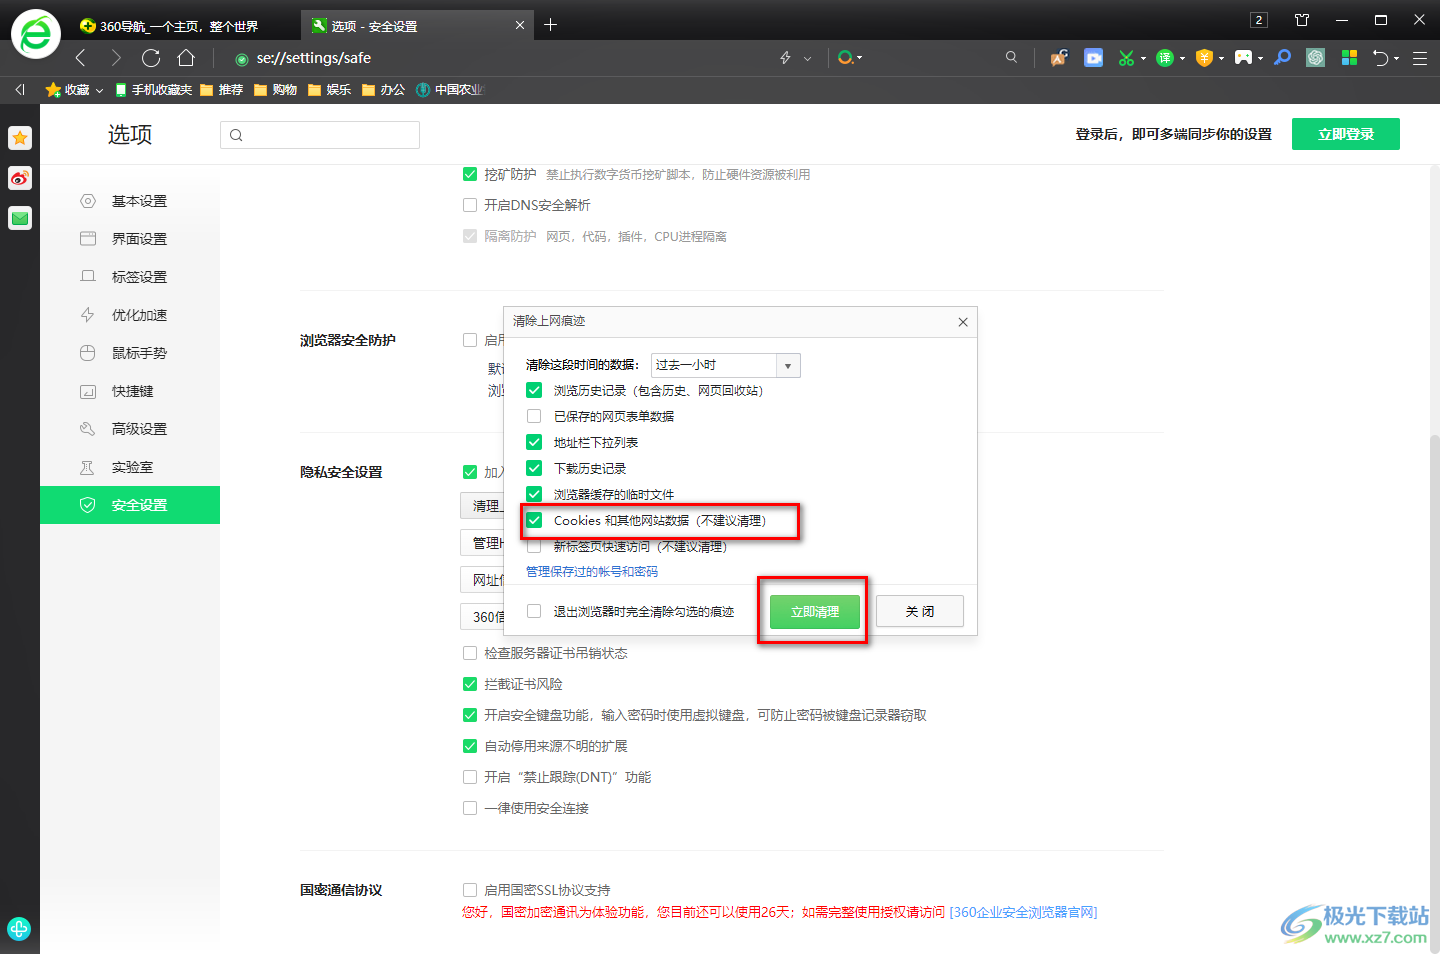Toggle 下载历史记录 checkbox

(x=534, y=468)
